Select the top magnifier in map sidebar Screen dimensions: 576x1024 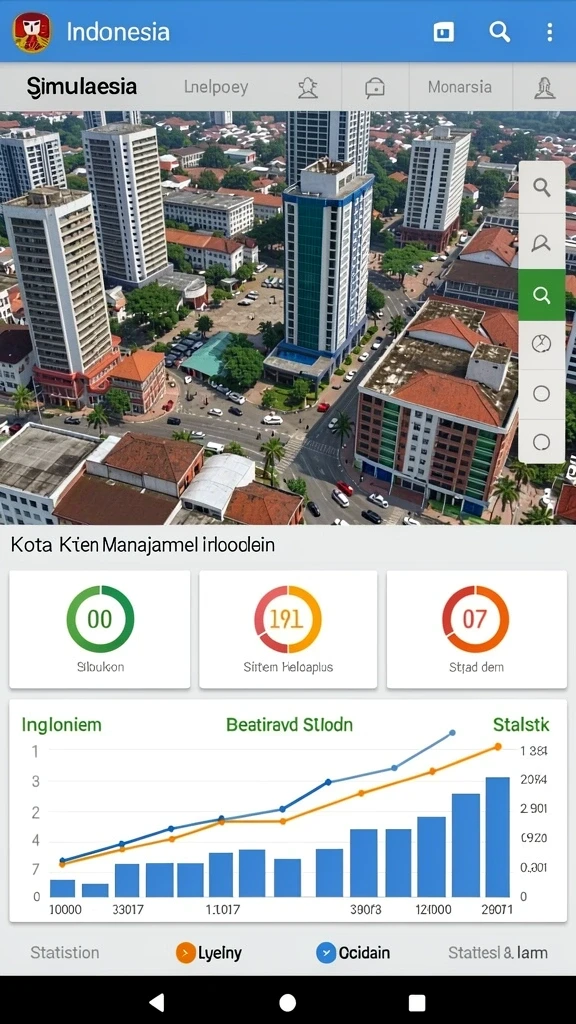(x=541, y=187)
